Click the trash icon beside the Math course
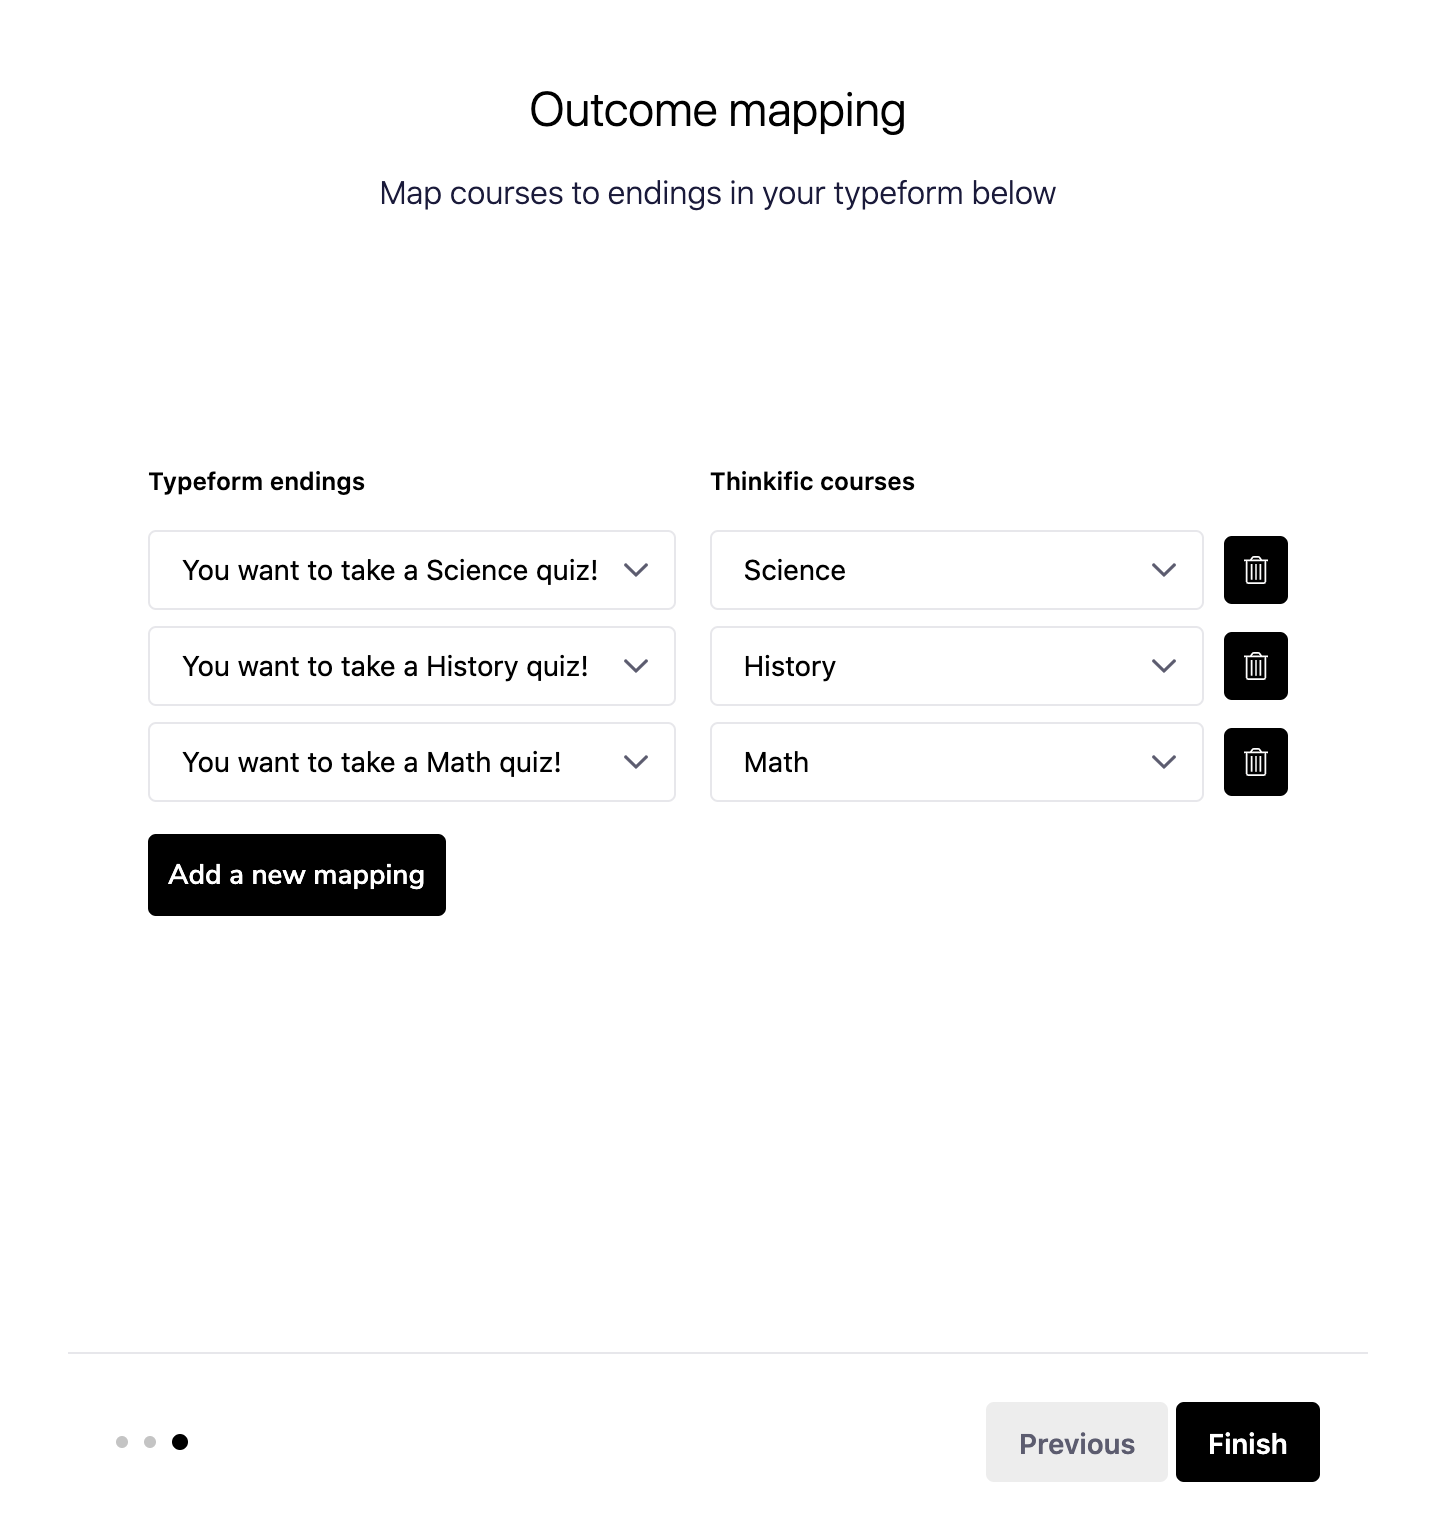The height and width of the screenshot is (1530, 1442). click(1255, 762)
